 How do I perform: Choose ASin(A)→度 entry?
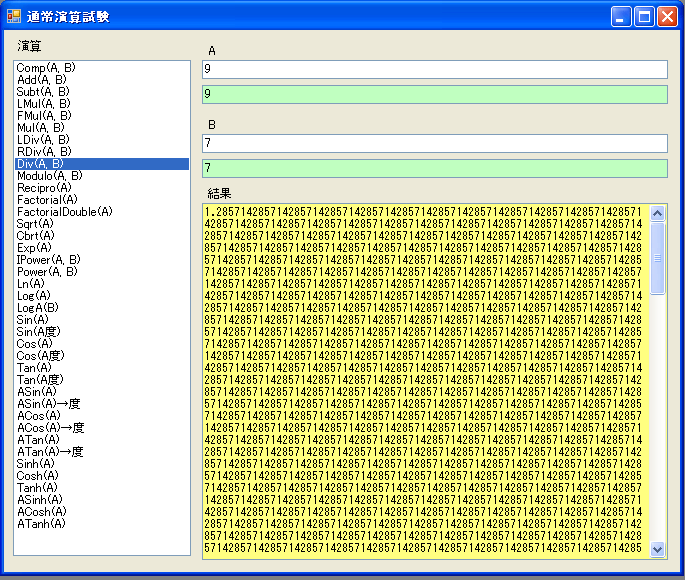(102, 404)
